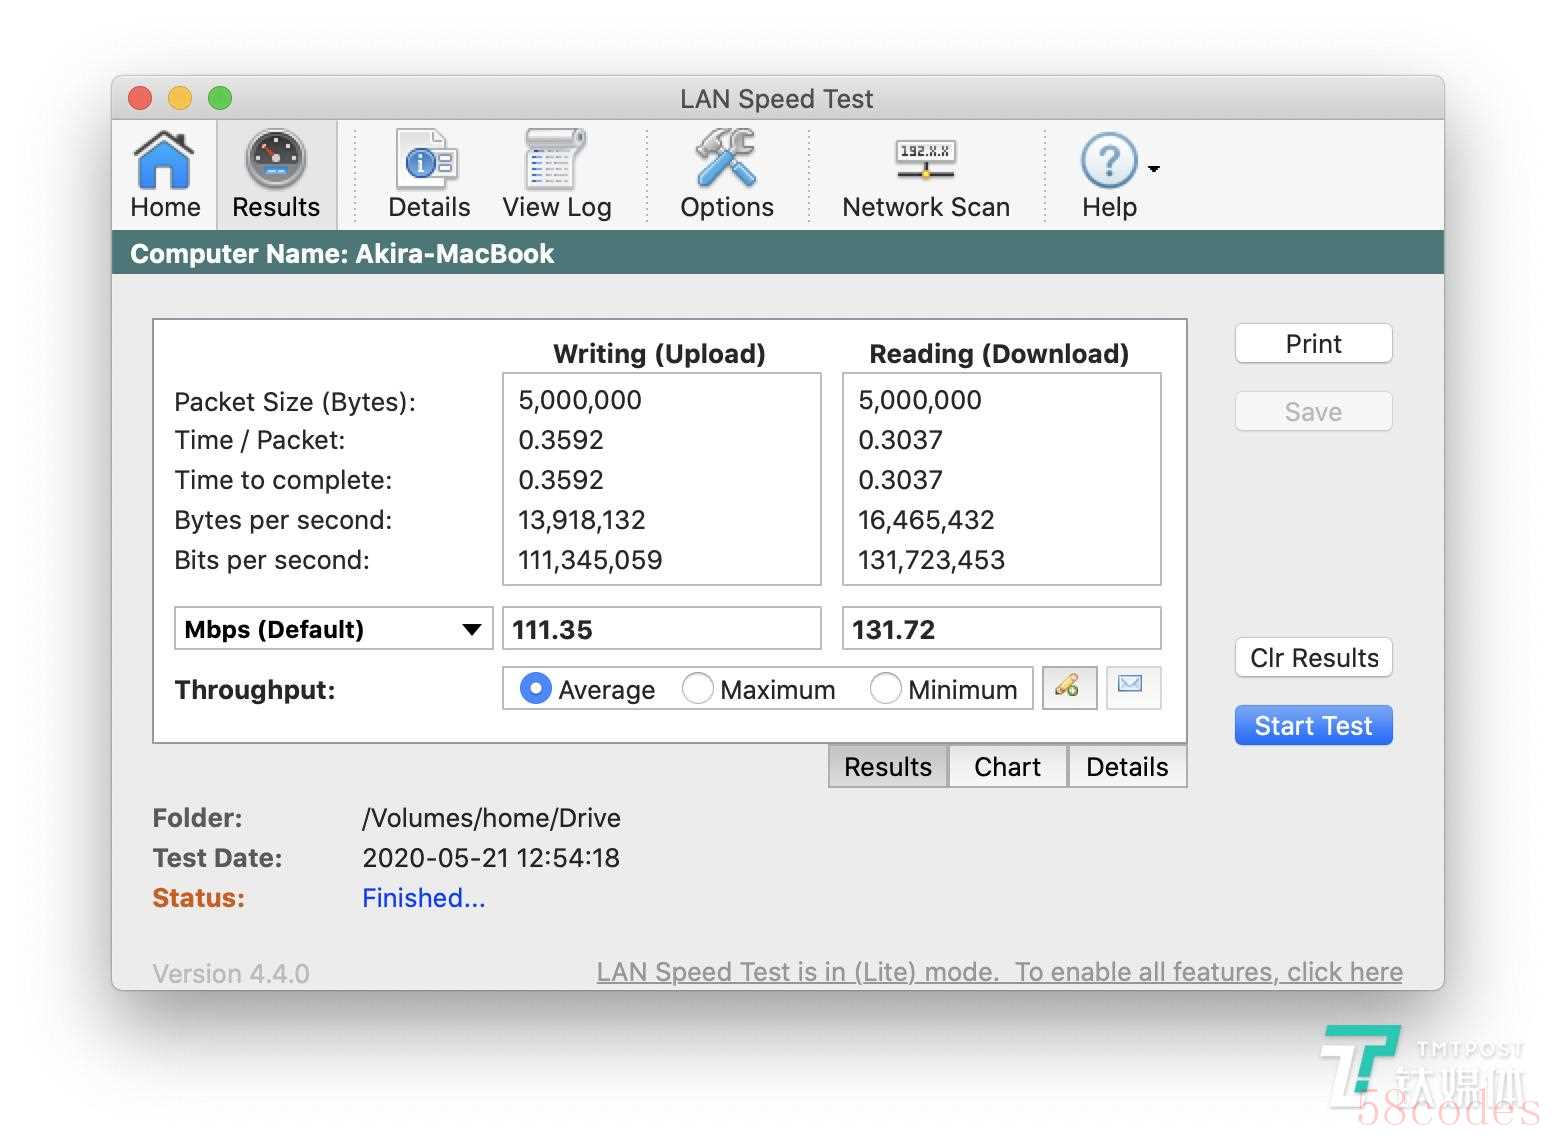Switch to the Chart tab
Screen dimensions: 1556x1138
(x=1007, y=767)
